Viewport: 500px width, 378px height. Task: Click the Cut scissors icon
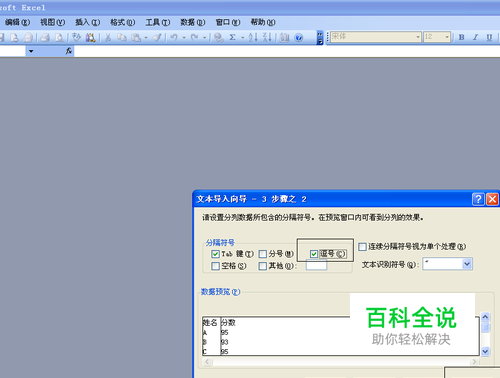point(108,37)
